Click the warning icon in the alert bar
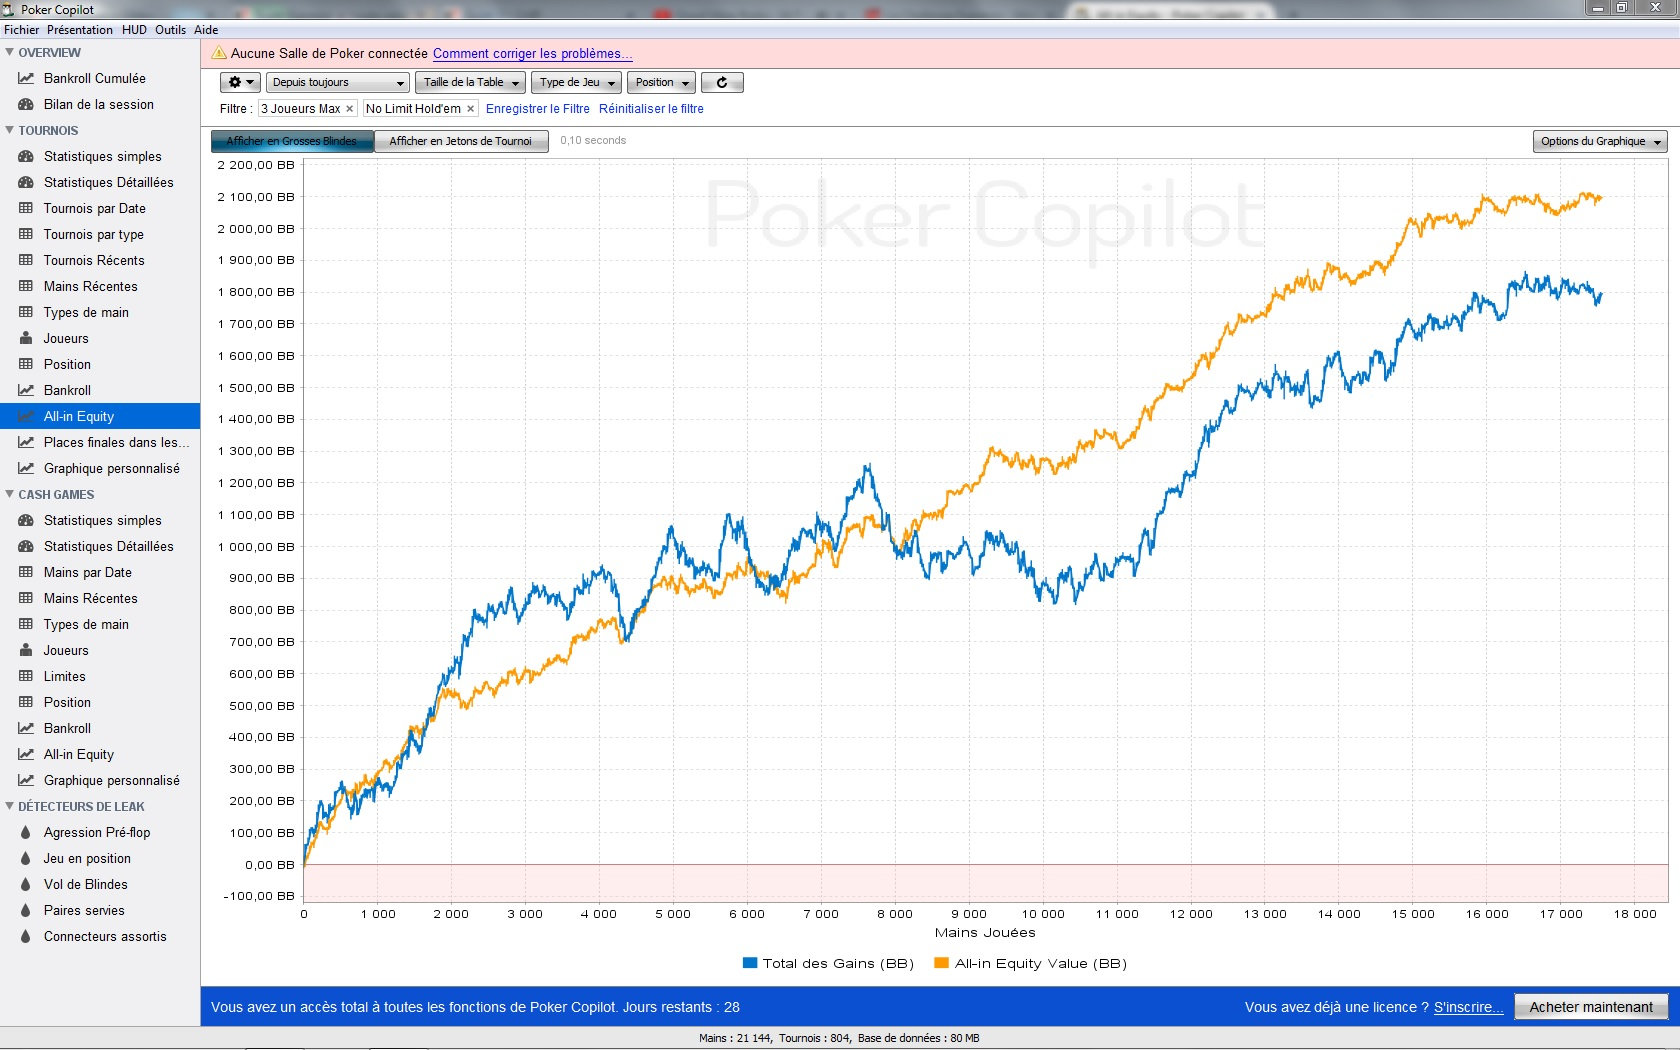1680x1050 pixels. click(x=219, y=53)
